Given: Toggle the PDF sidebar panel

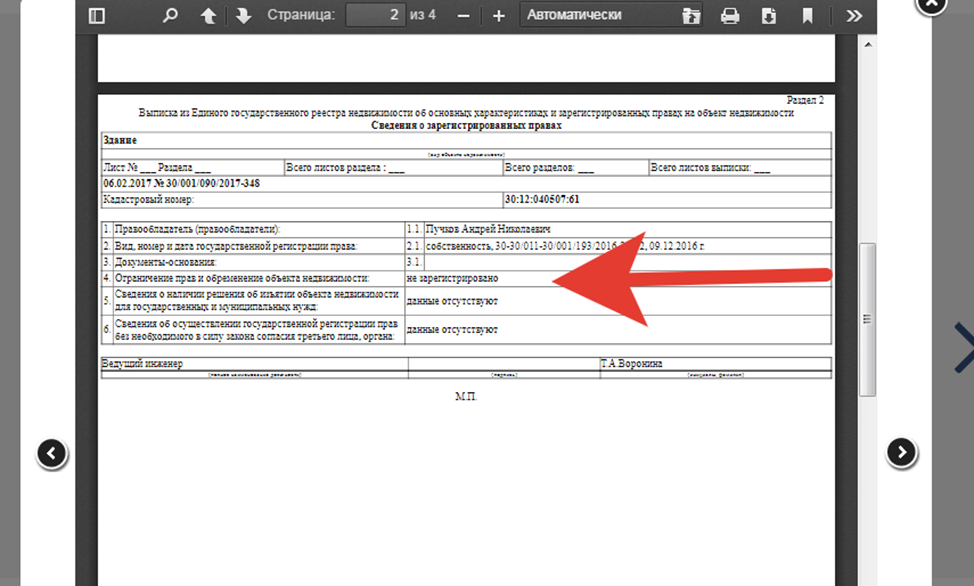Looking at the screenshot, I should coord(96,16).
